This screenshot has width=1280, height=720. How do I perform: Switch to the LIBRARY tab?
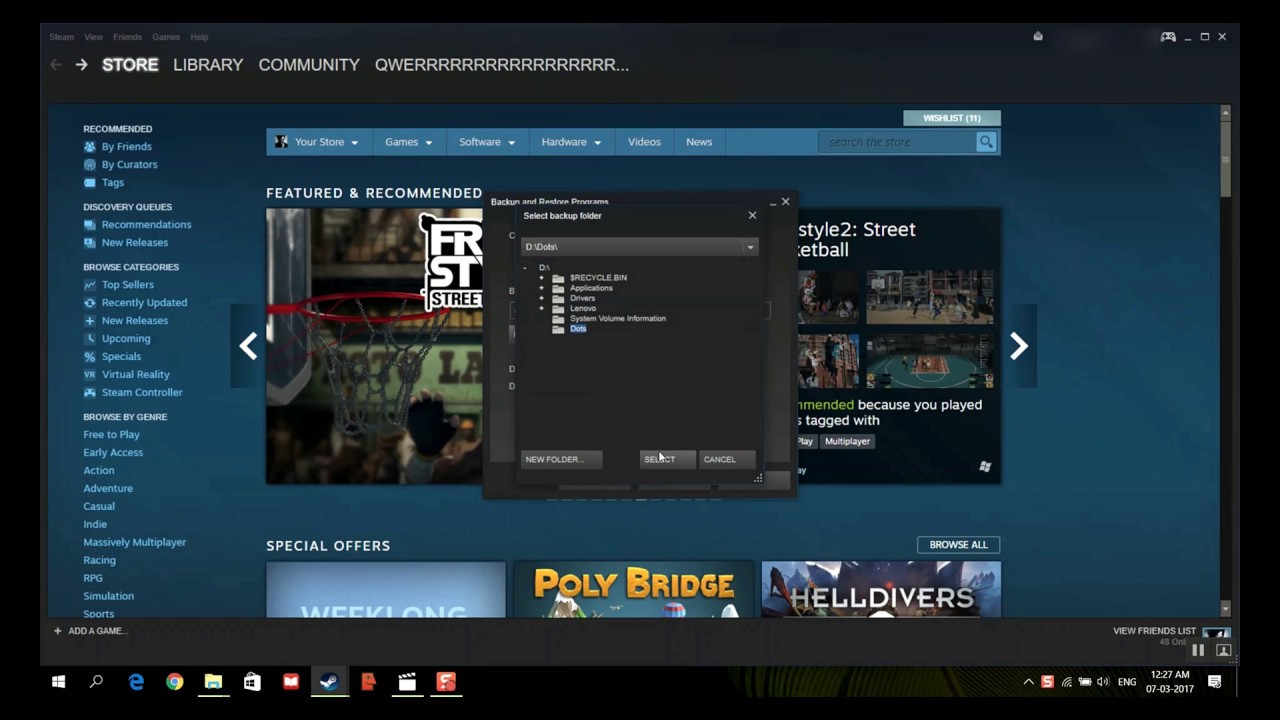208,65
